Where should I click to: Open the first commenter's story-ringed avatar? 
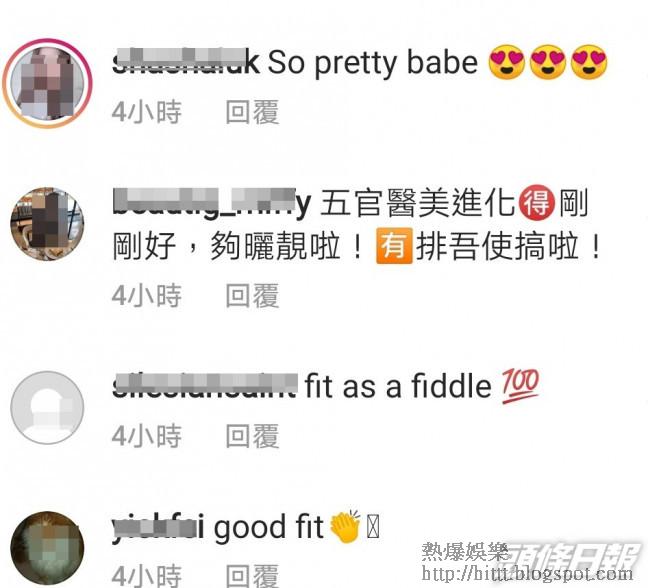(x=48, y=83)
